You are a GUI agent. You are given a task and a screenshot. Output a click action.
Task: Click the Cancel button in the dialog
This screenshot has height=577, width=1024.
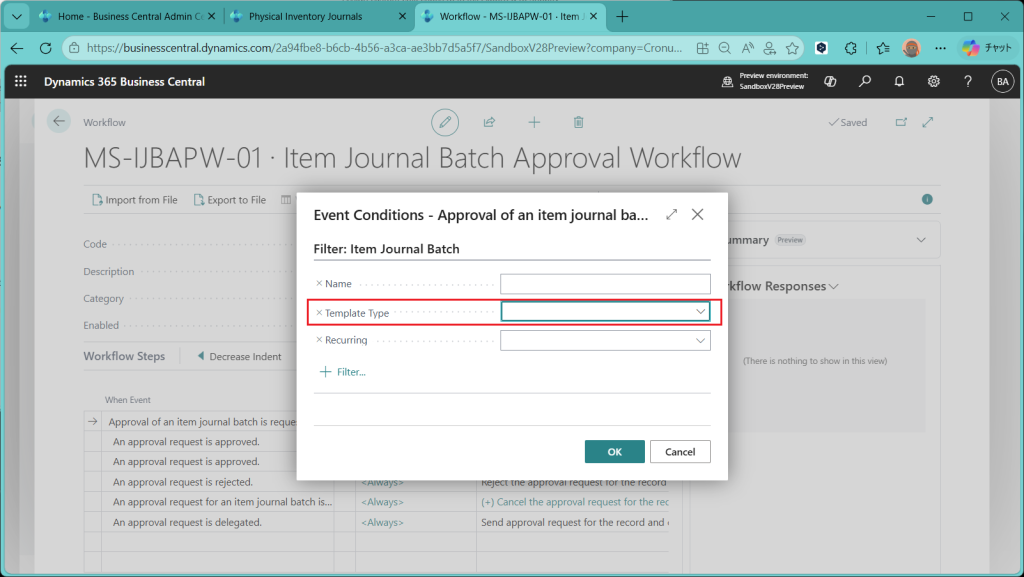[x=680, y=452]
